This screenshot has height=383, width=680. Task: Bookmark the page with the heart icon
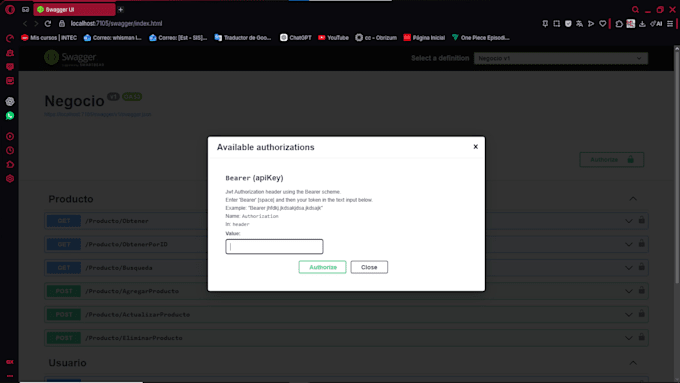(x=602, y=23)
